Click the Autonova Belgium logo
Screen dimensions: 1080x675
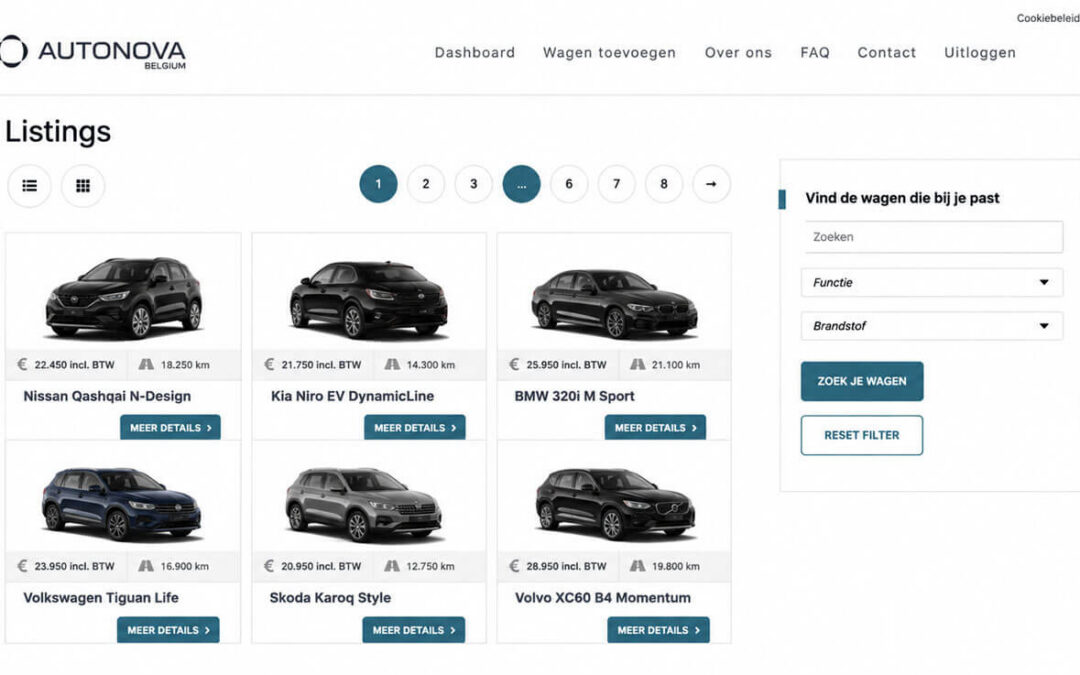[x=93, y=53]
